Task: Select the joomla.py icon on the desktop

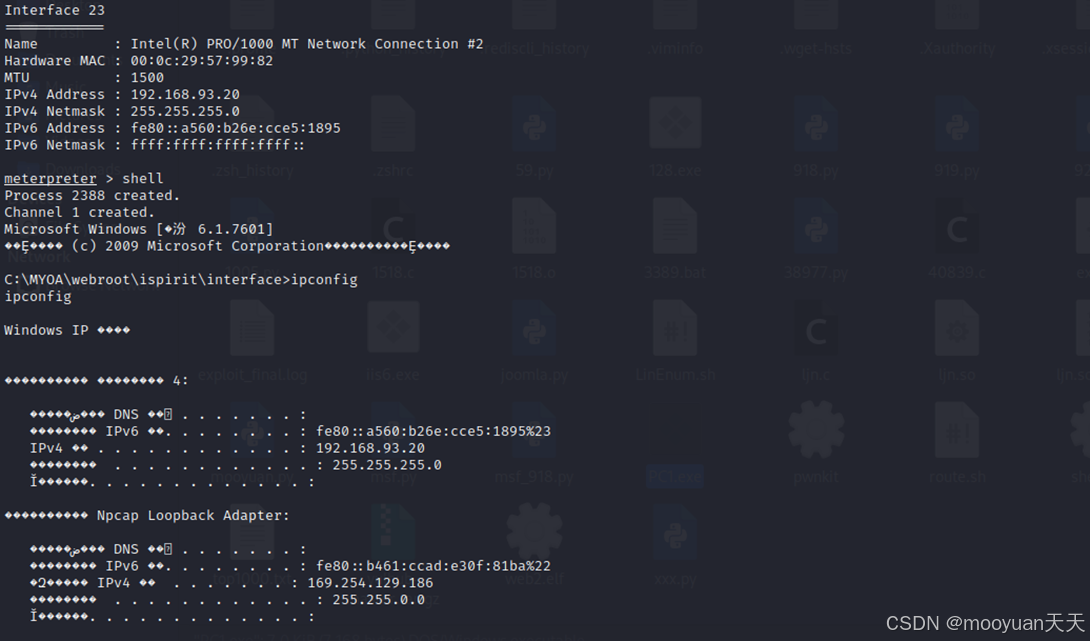Action: (x=534, y=330)
